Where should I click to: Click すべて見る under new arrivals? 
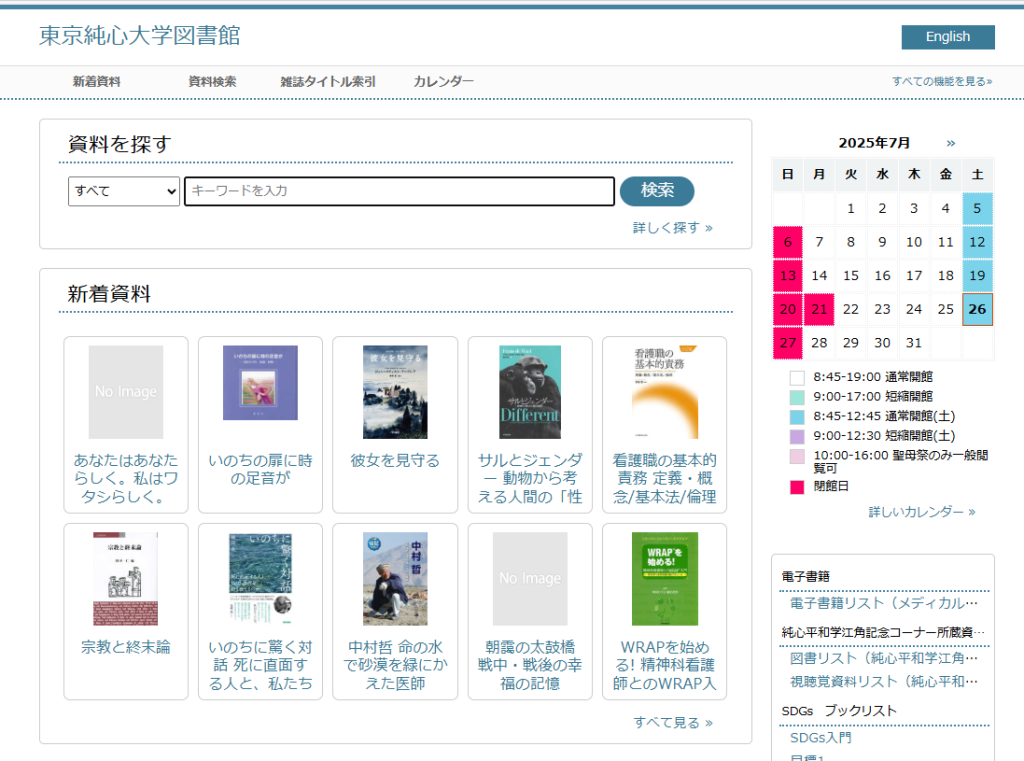[672, 722]
